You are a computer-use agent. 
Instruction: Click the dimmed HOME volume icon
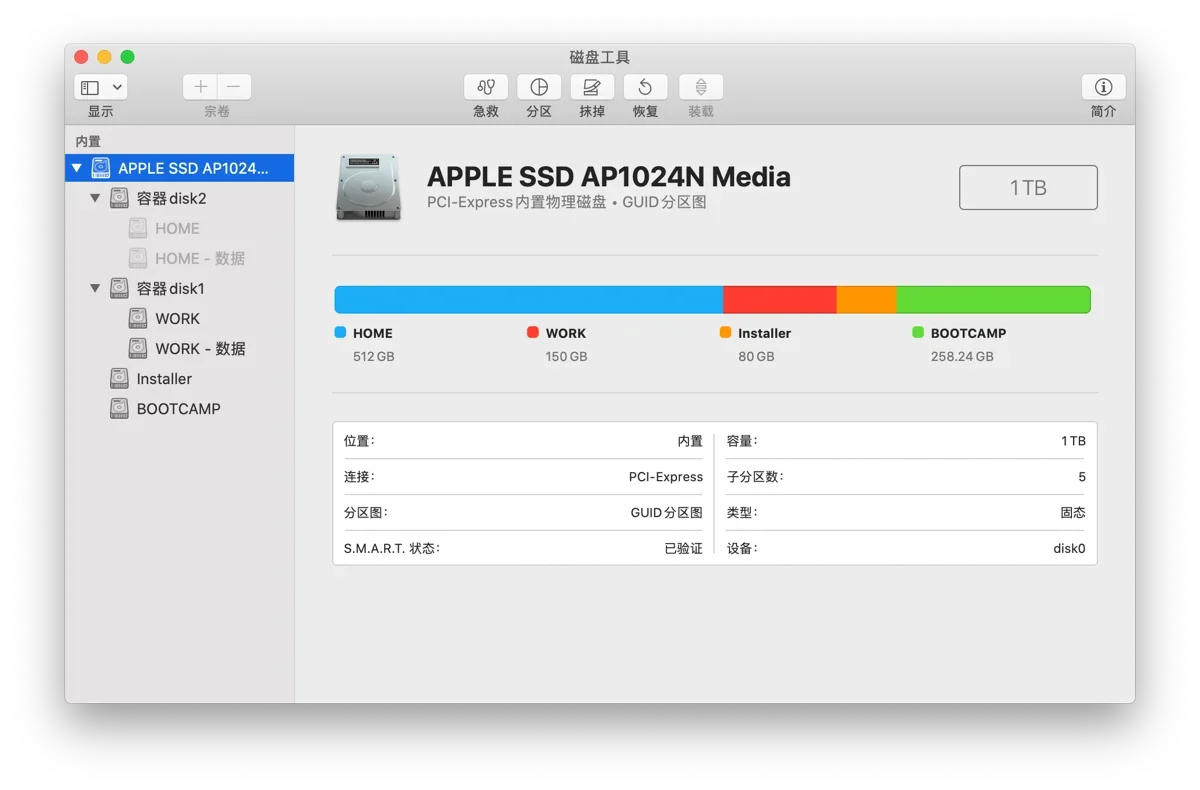coord(138,228)
